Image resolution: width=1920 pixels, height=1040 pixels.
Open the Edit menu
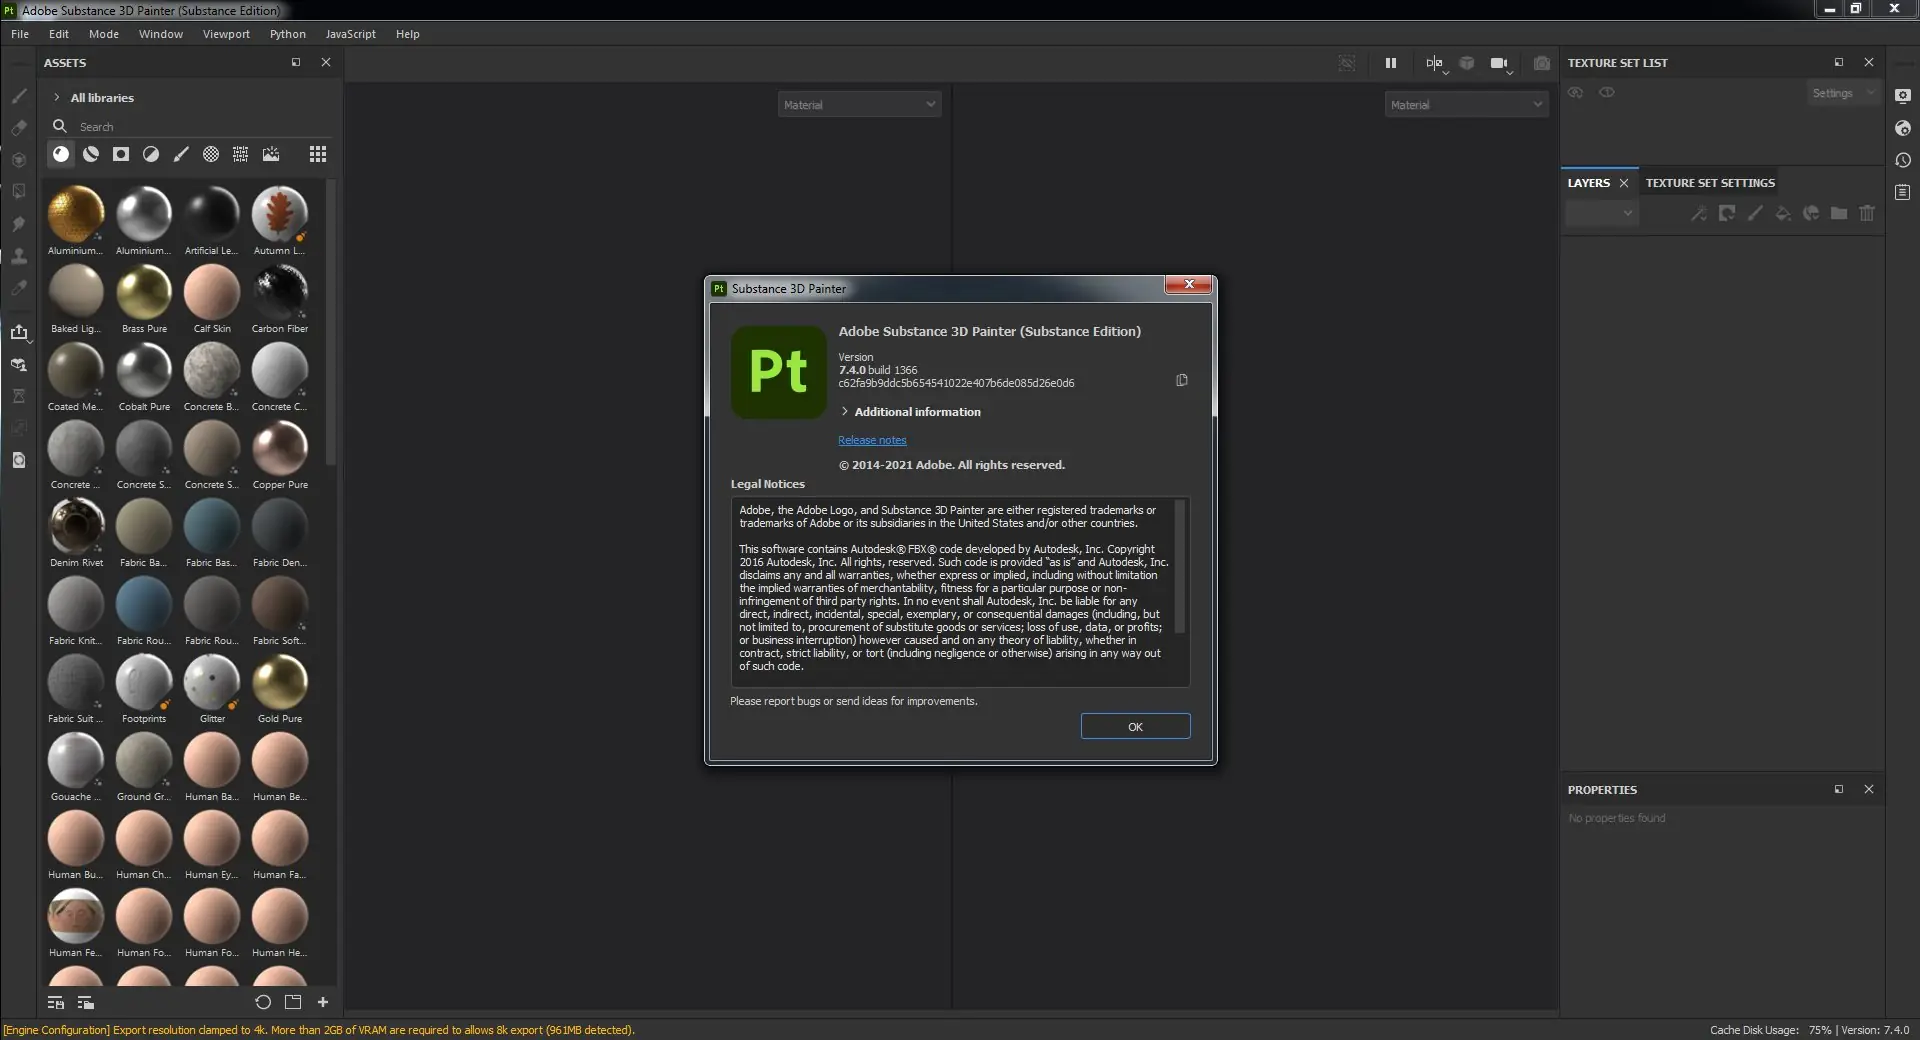point(59,34)
